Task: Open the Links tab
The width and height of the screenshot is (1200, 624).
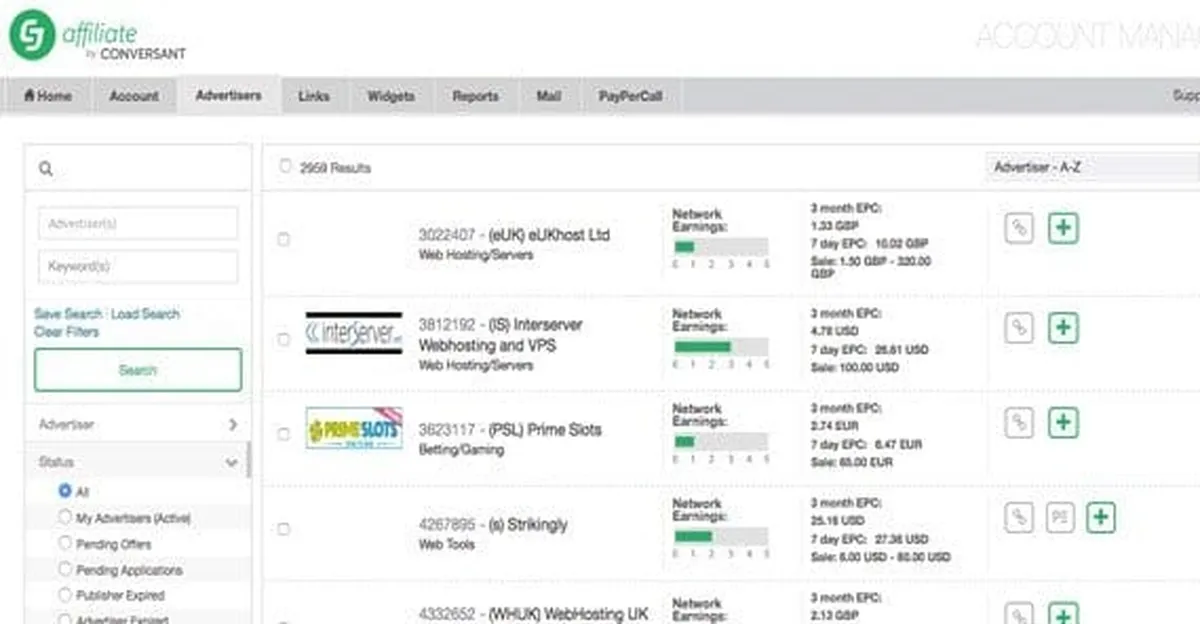Action: pos(314,96)
